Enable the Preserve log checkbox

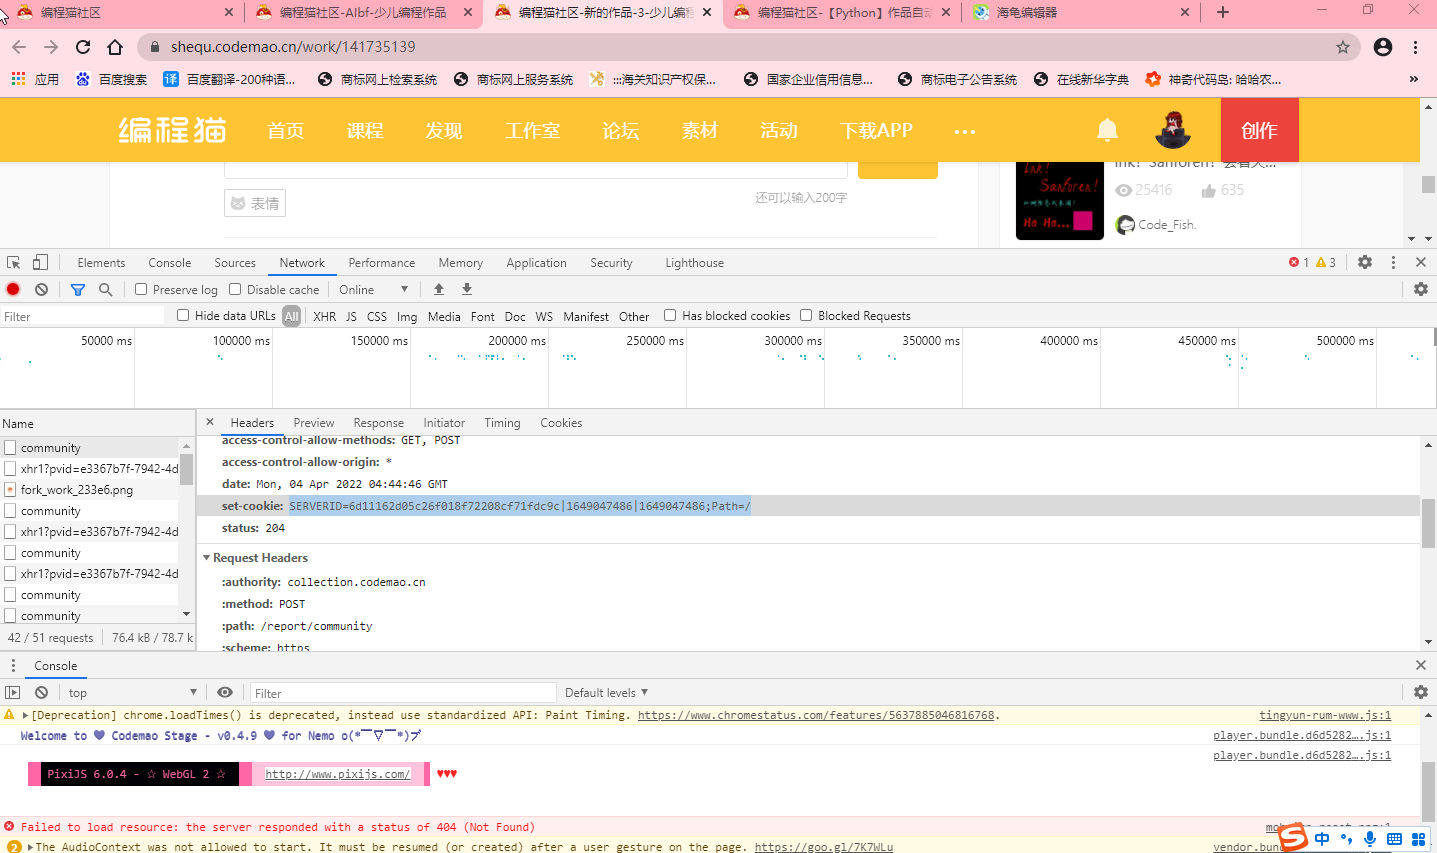(141, 289)
